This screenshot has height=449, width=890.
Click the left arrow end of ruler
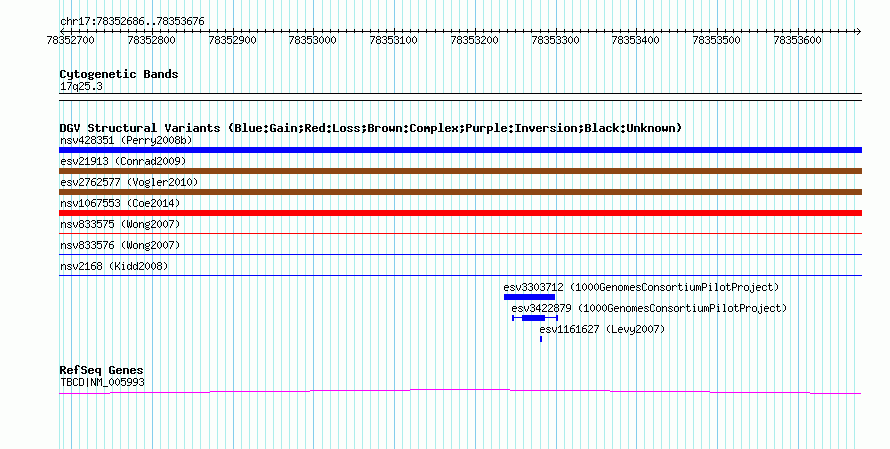[62, 31]
